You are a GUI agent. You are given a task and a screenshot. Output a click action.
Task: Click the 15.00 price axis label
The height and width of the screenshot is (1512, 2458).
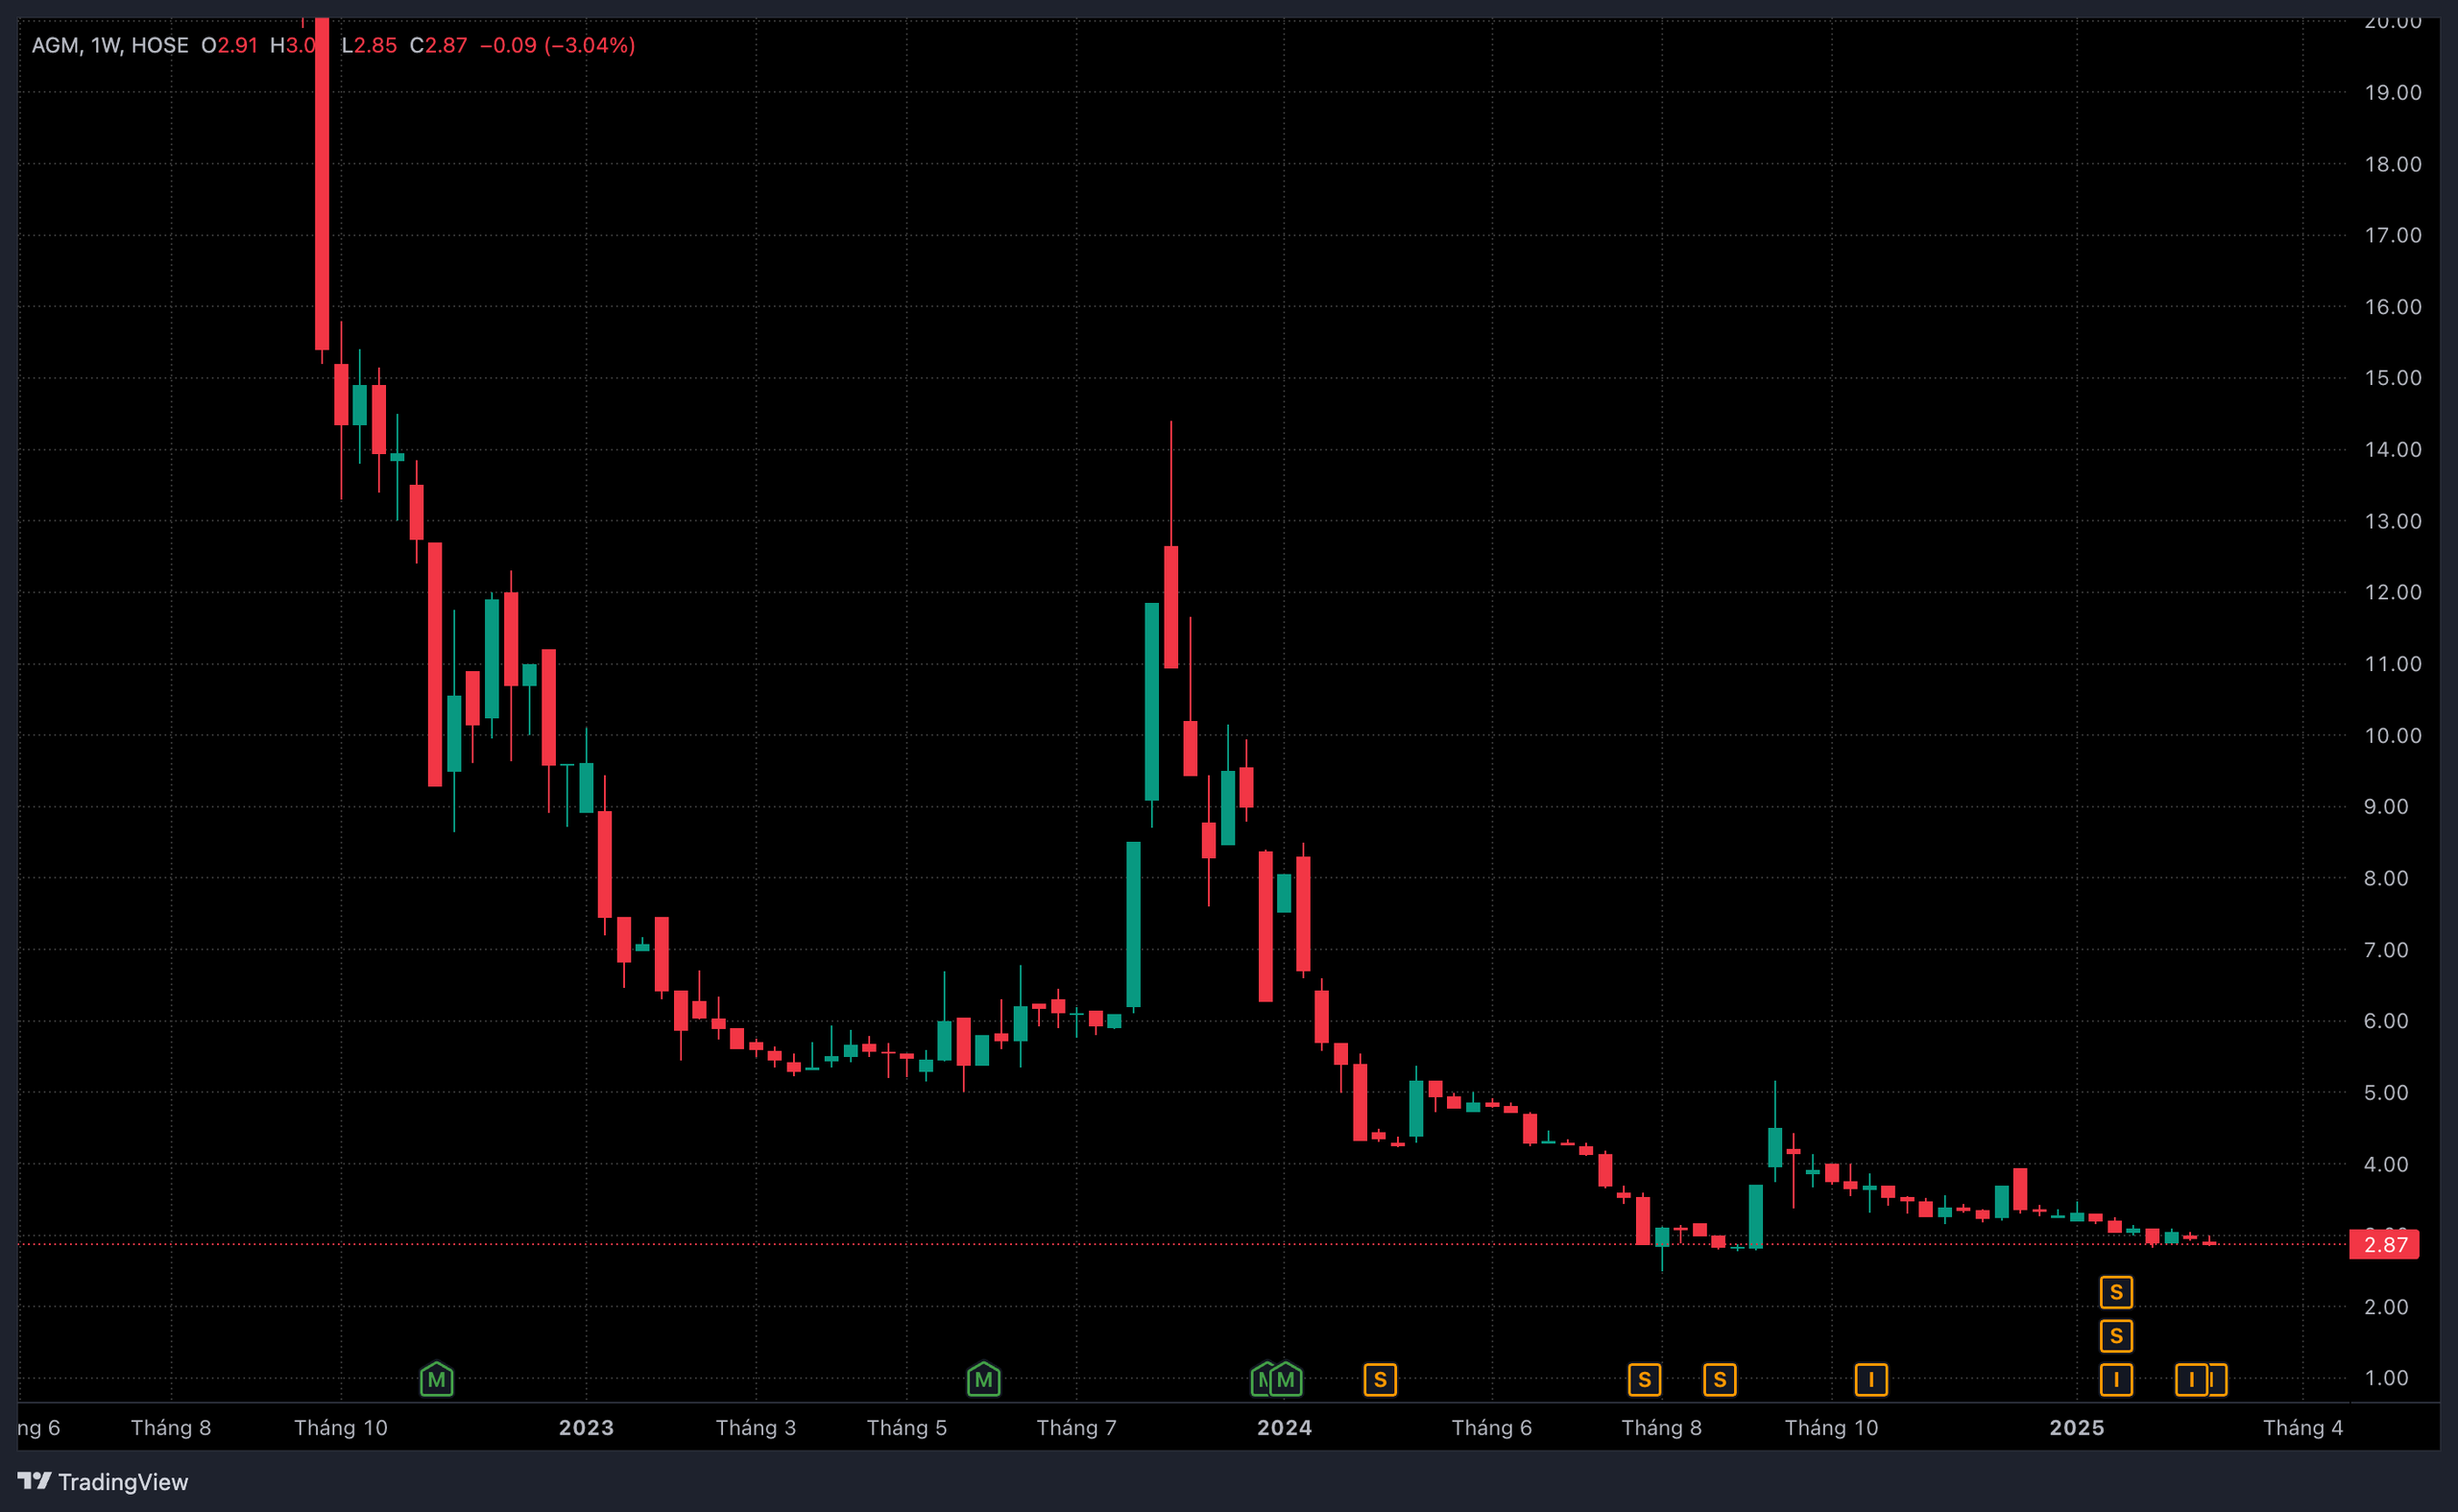[x=2393, y=378]
